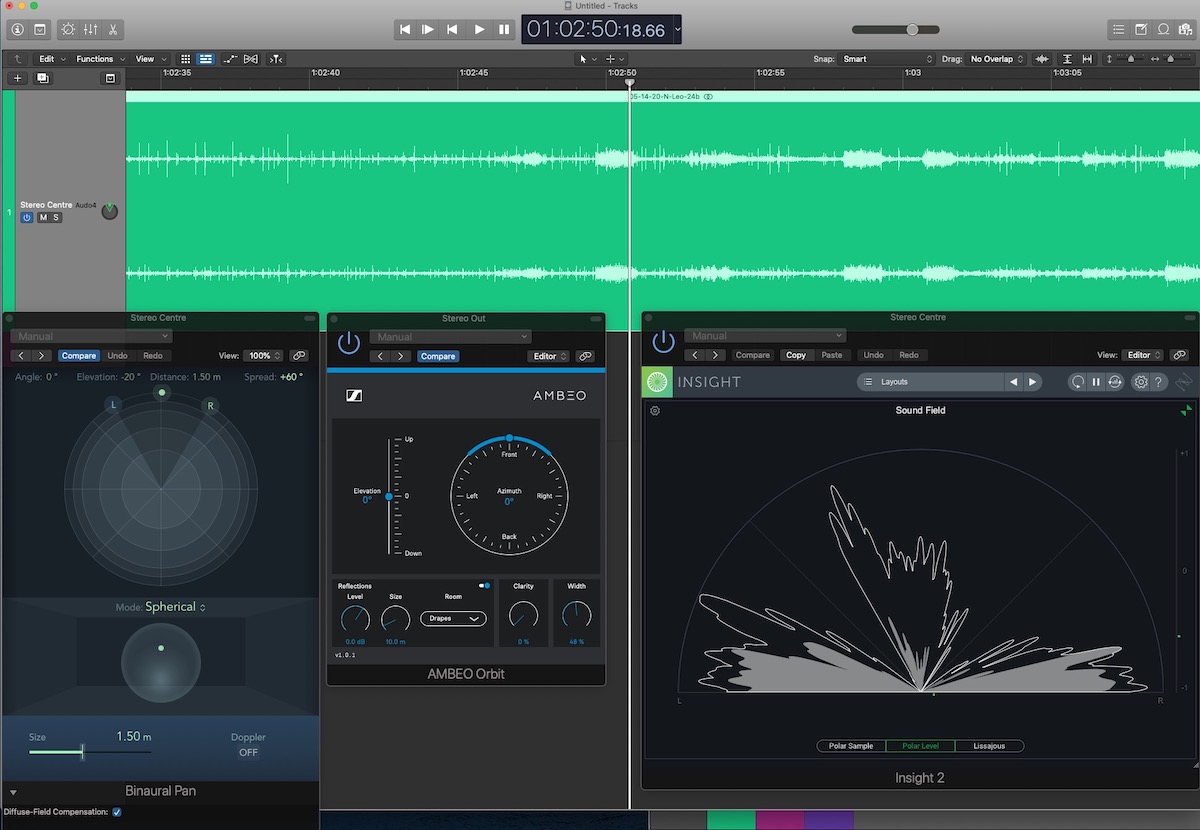This screenshot has width=1200, height=830.
Task: Show automation curves button in Tracks toolbar
Action: [231, 59]
